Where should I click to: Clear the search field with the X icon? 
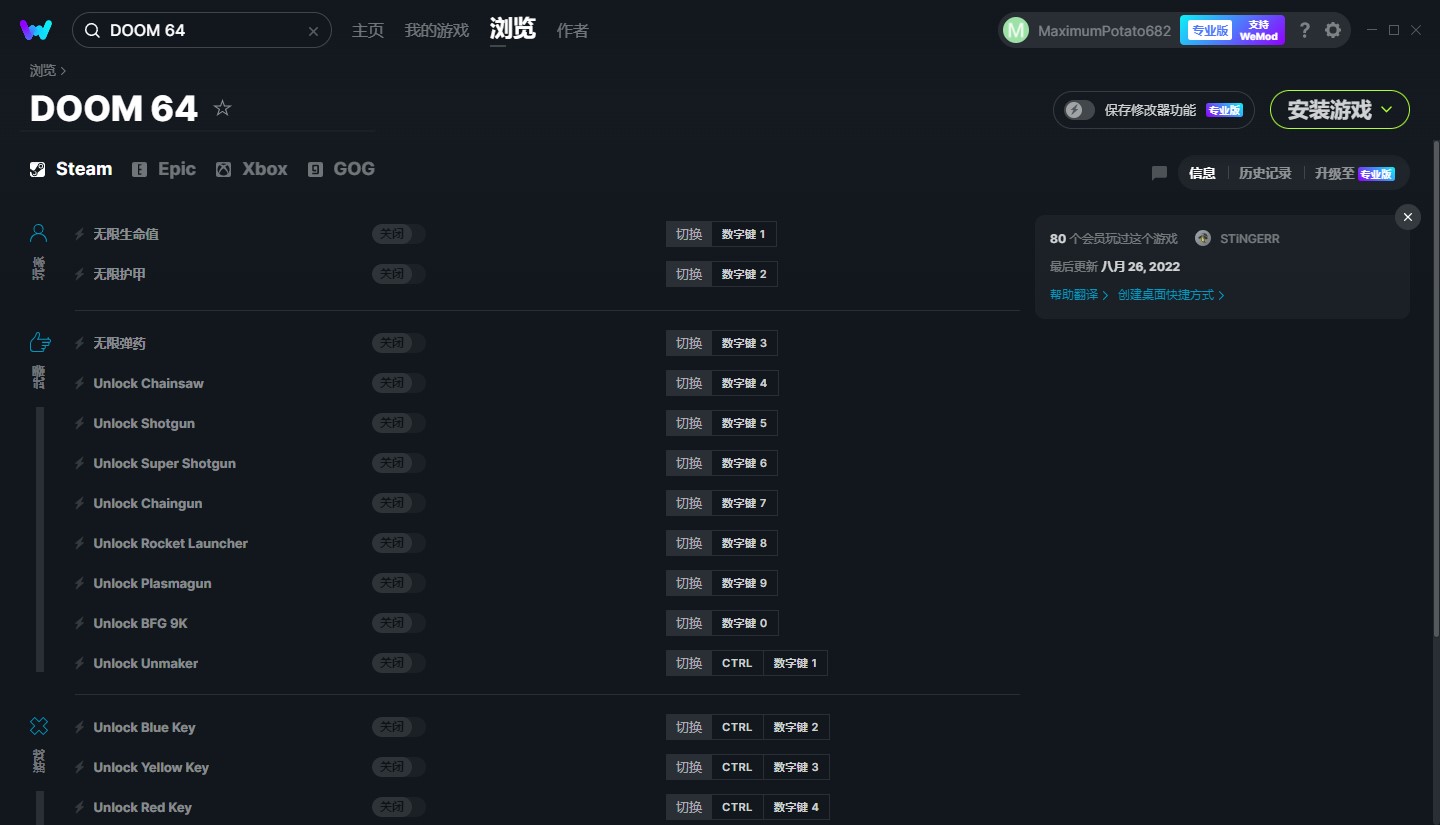pos(313,31)
